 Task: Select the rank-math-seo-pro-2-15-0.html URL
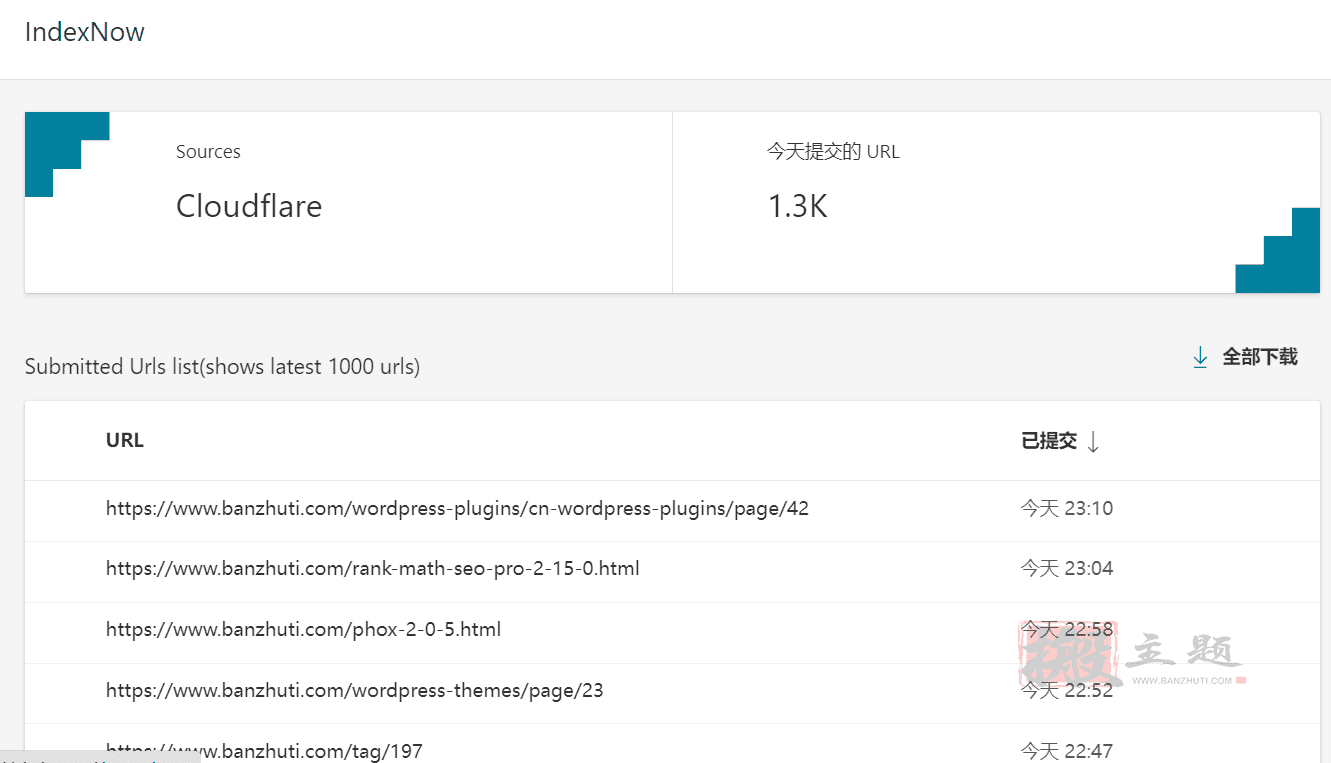(x=373, y=569)
